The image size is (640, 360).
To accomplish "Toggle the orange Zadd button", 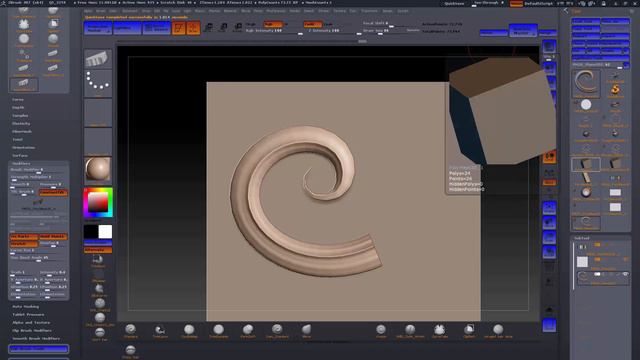I will 312,24.
